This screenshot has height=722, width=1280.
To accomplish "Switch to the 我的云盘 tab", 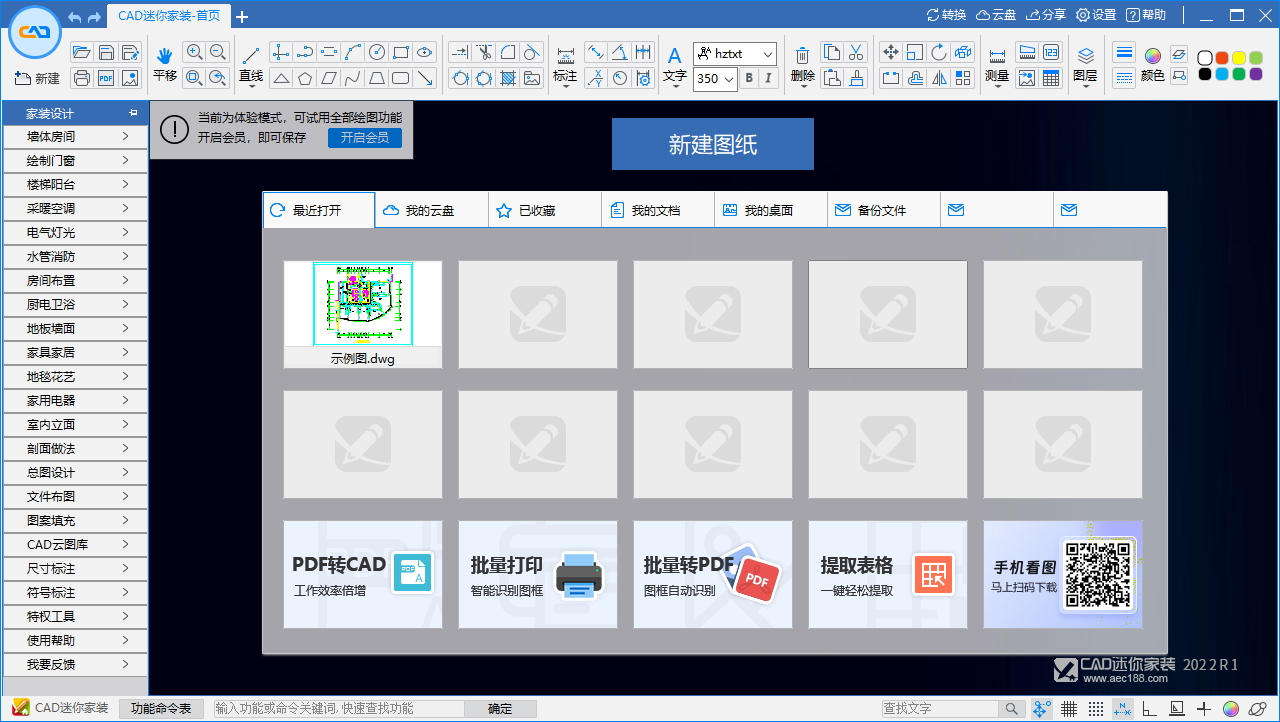I will click(431, 210).
